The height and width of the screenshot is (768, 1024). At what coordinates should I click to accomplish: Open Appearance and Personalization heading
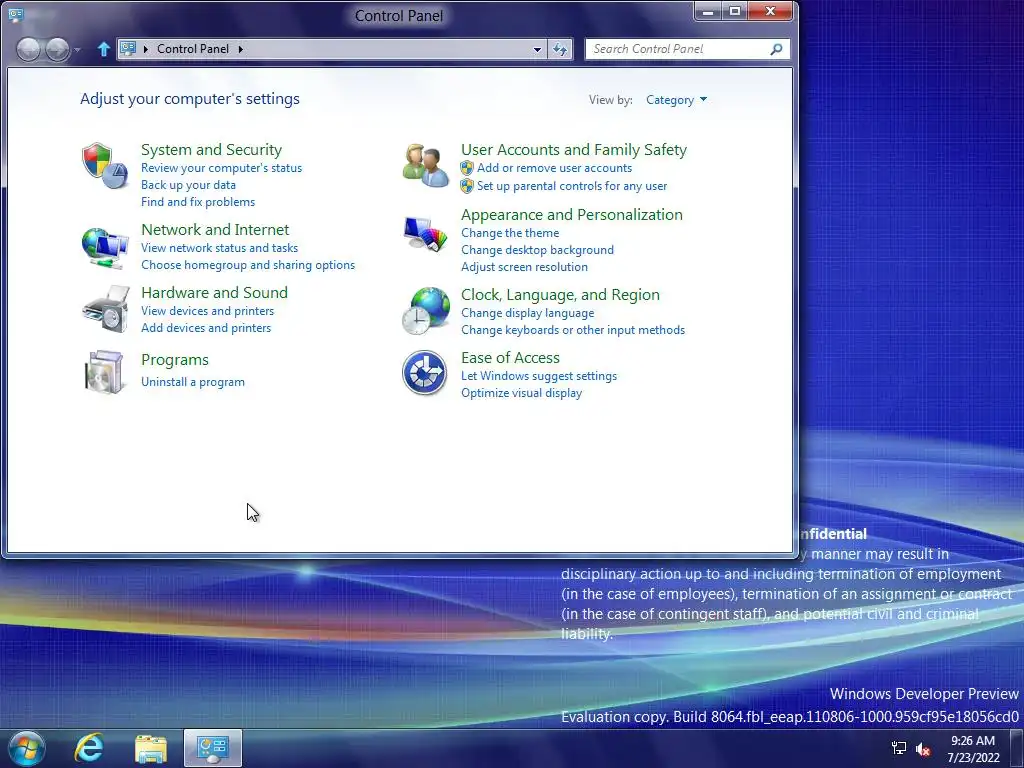572,215
